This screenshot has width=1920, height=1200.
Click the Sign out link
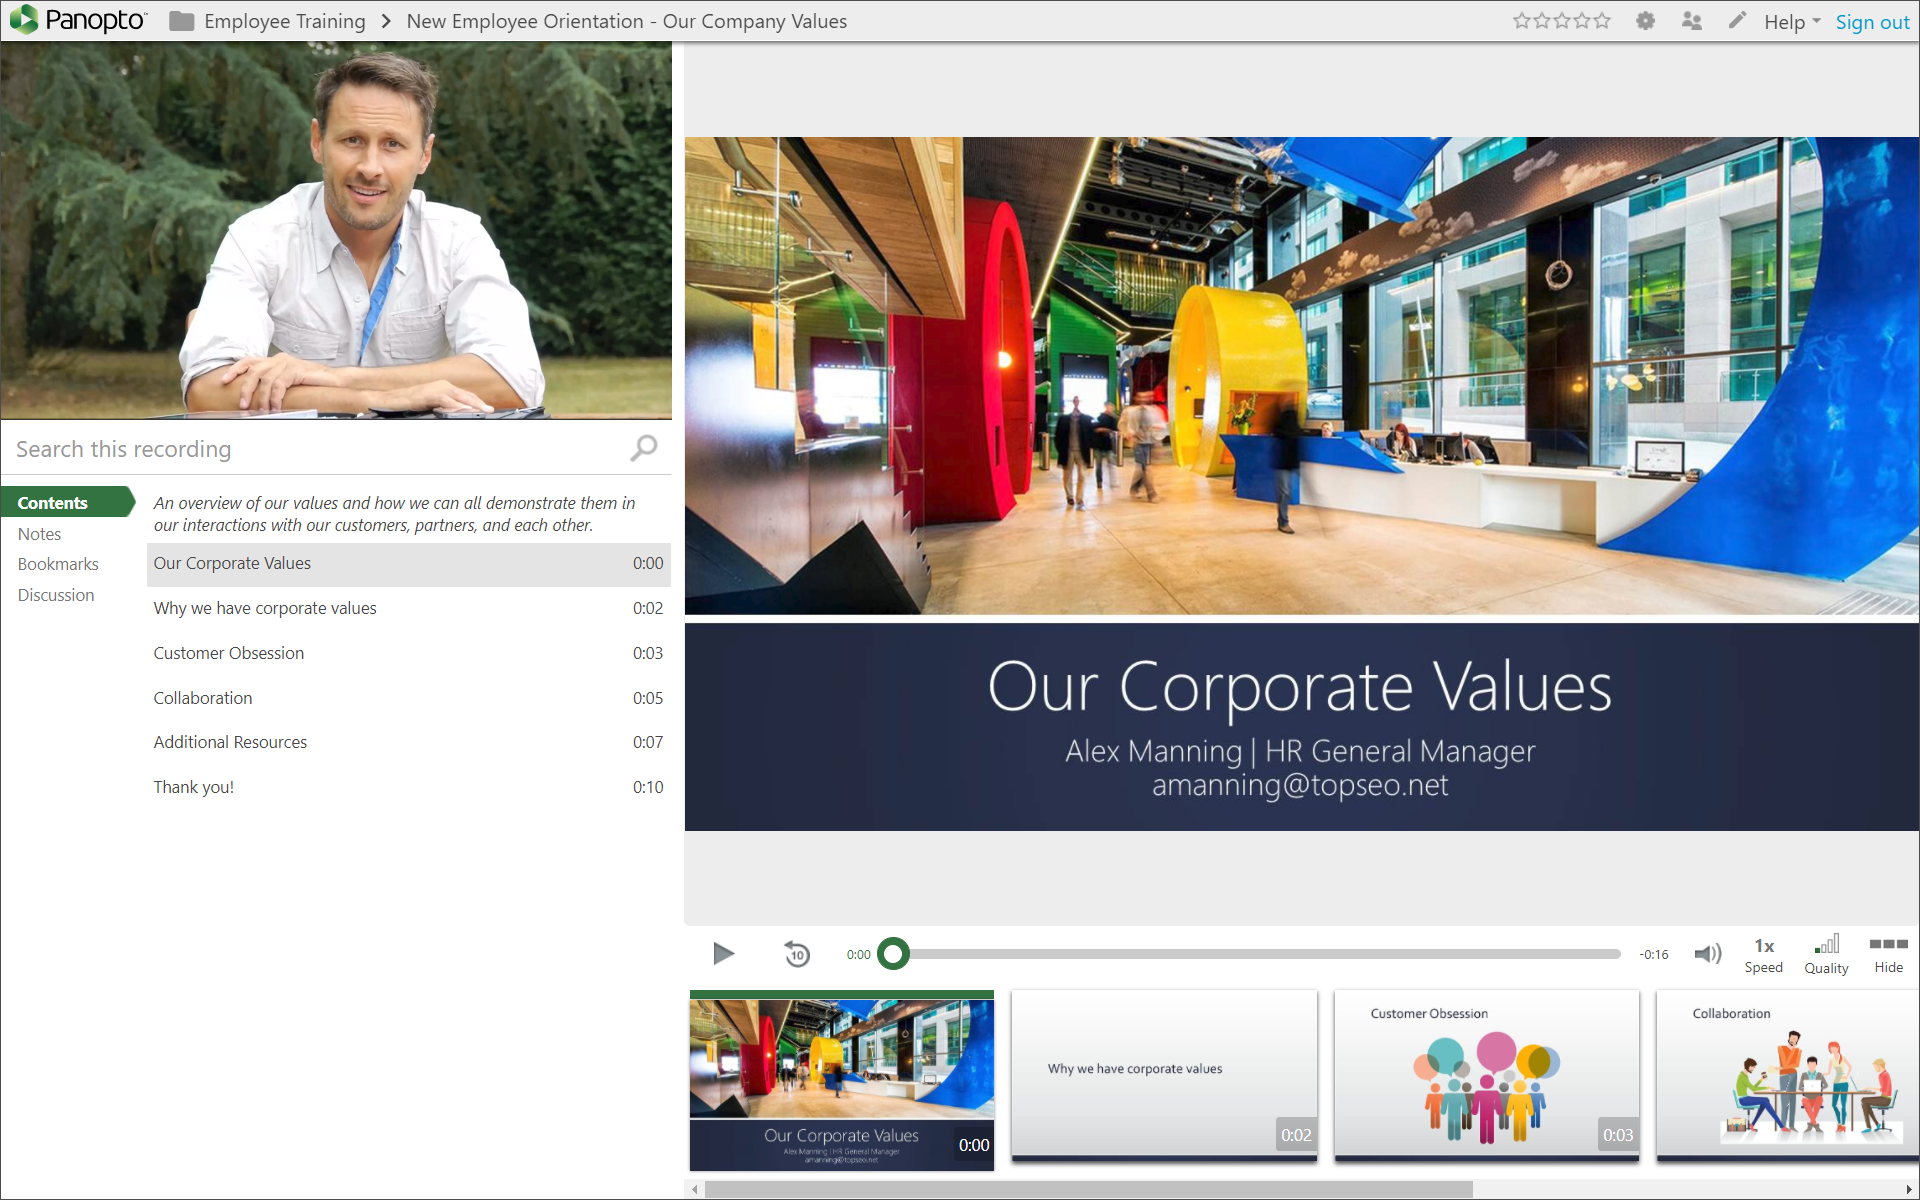(1872, 21)
